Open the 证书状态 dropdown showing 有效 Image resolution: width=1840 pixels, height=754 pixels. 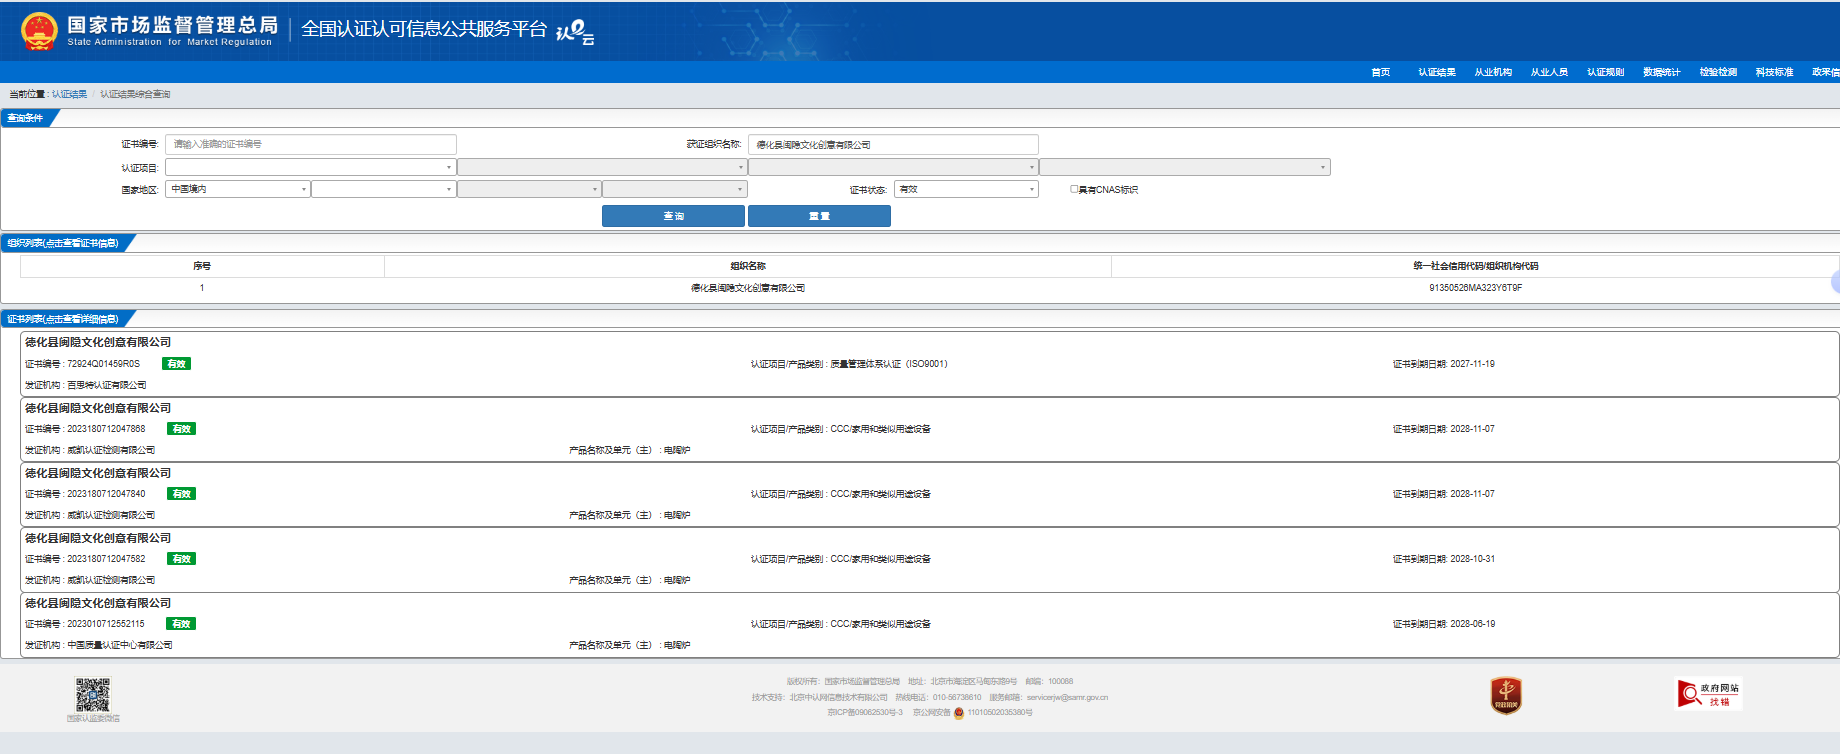pyautogui.click(x=966, y=189)
